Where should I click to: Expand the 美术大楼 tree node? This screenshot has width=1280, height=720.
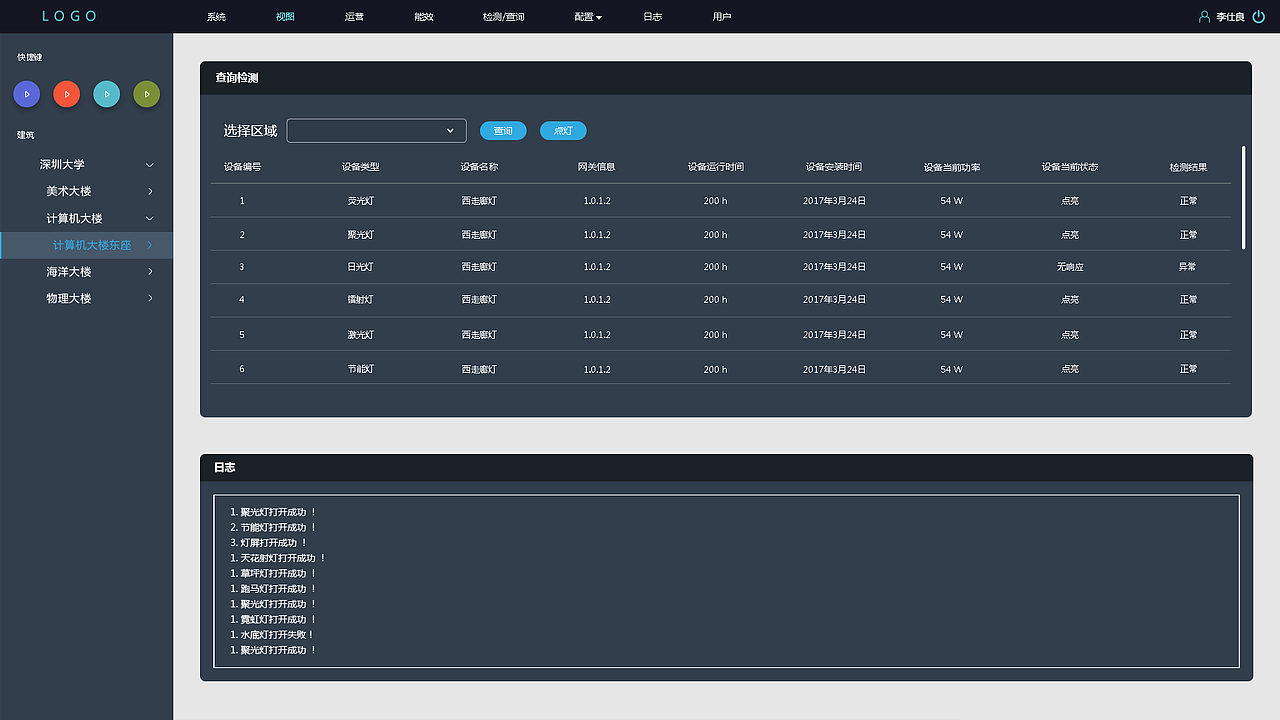150,191
